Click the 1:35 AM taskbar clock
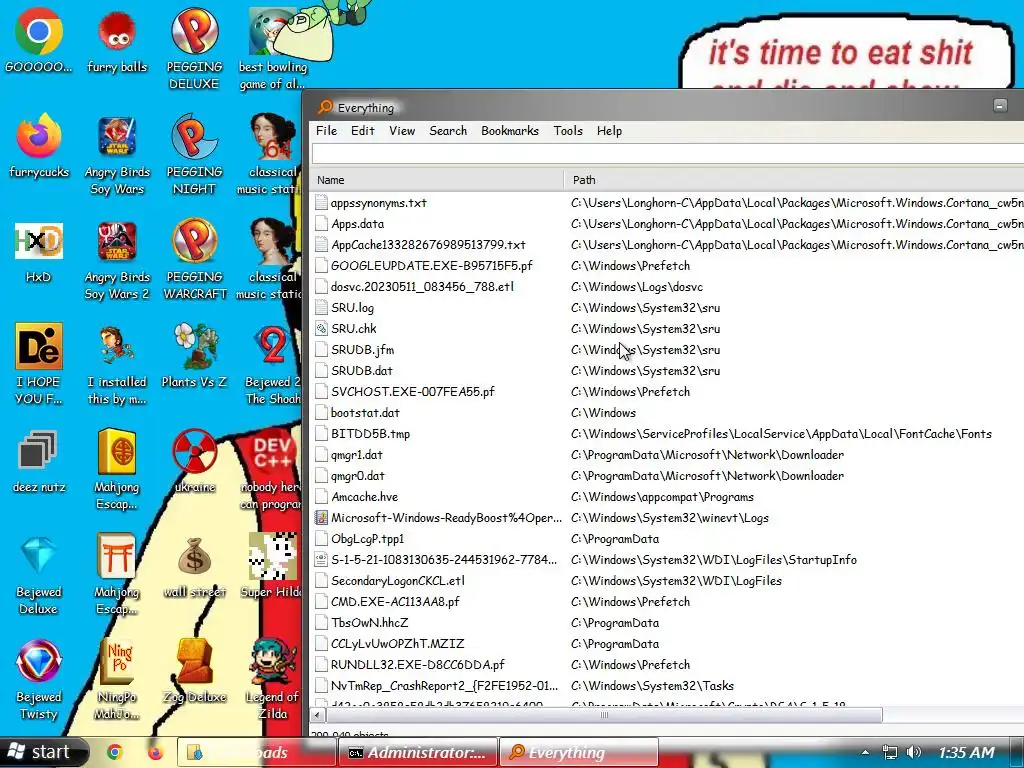This screenshot has width=1024, height=768. (966, 752)
